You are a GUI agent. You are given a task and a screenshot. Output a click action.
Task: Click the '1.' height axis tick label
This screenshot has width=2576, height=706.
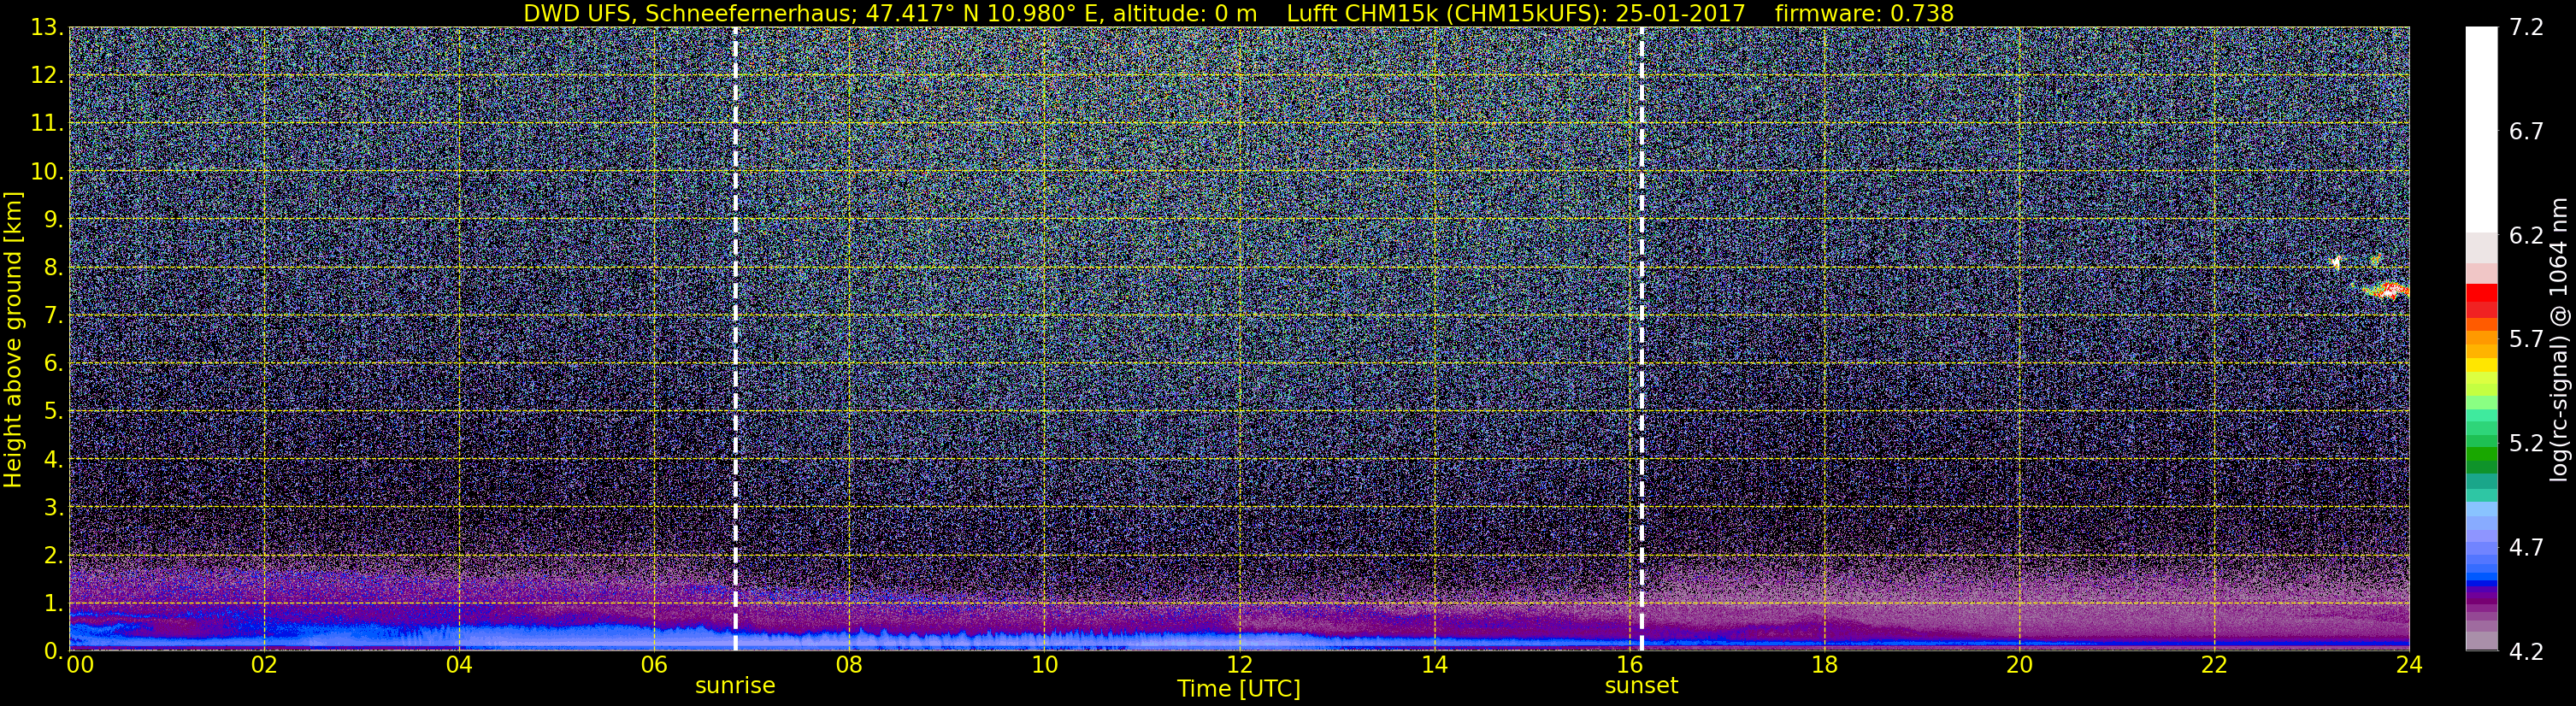pos(54,604)
